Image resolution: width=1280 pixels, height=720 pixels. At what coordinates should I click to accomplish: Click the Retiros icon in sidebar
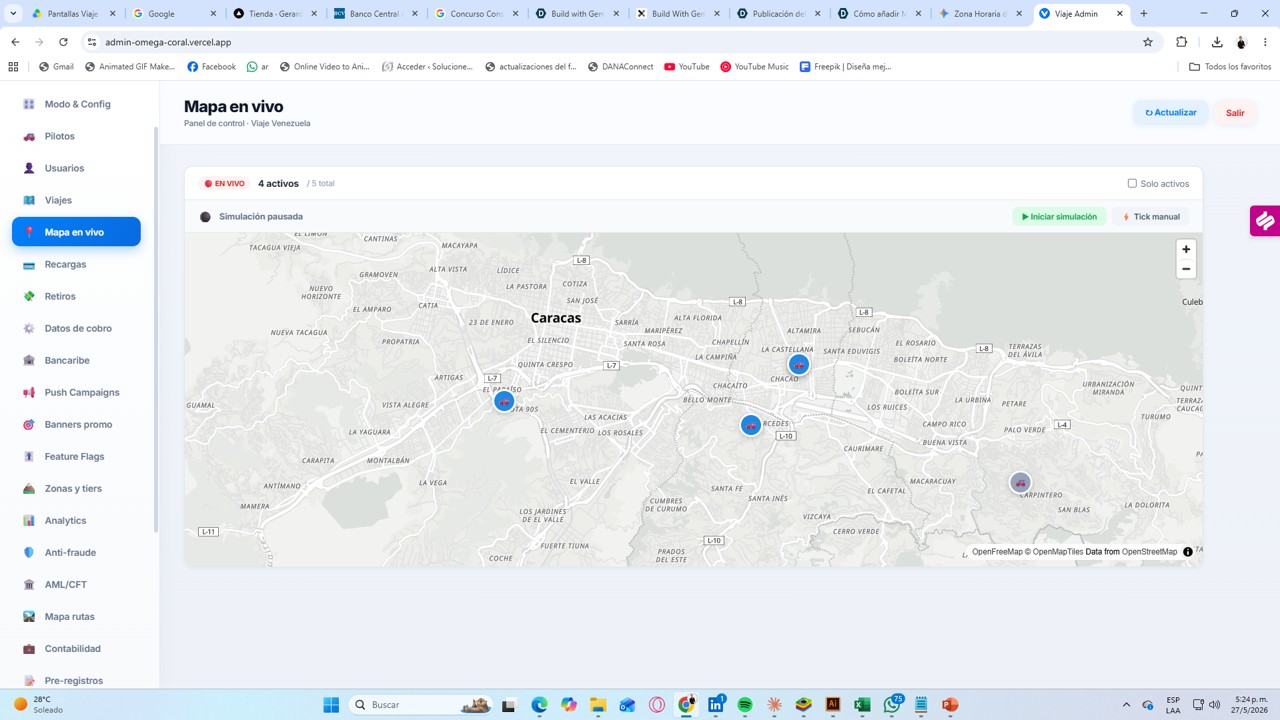(x=29, y=296)
